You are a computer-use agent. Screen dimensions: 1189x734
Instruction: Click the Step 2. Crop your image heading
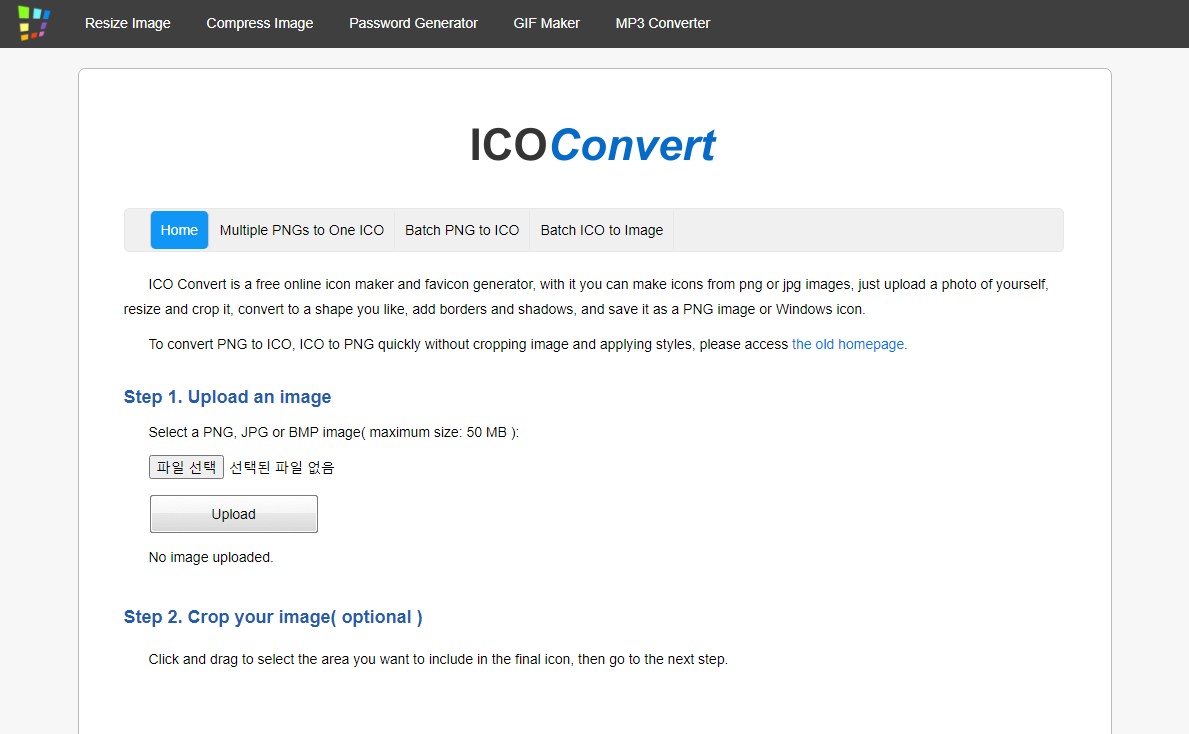click(273, 616)
